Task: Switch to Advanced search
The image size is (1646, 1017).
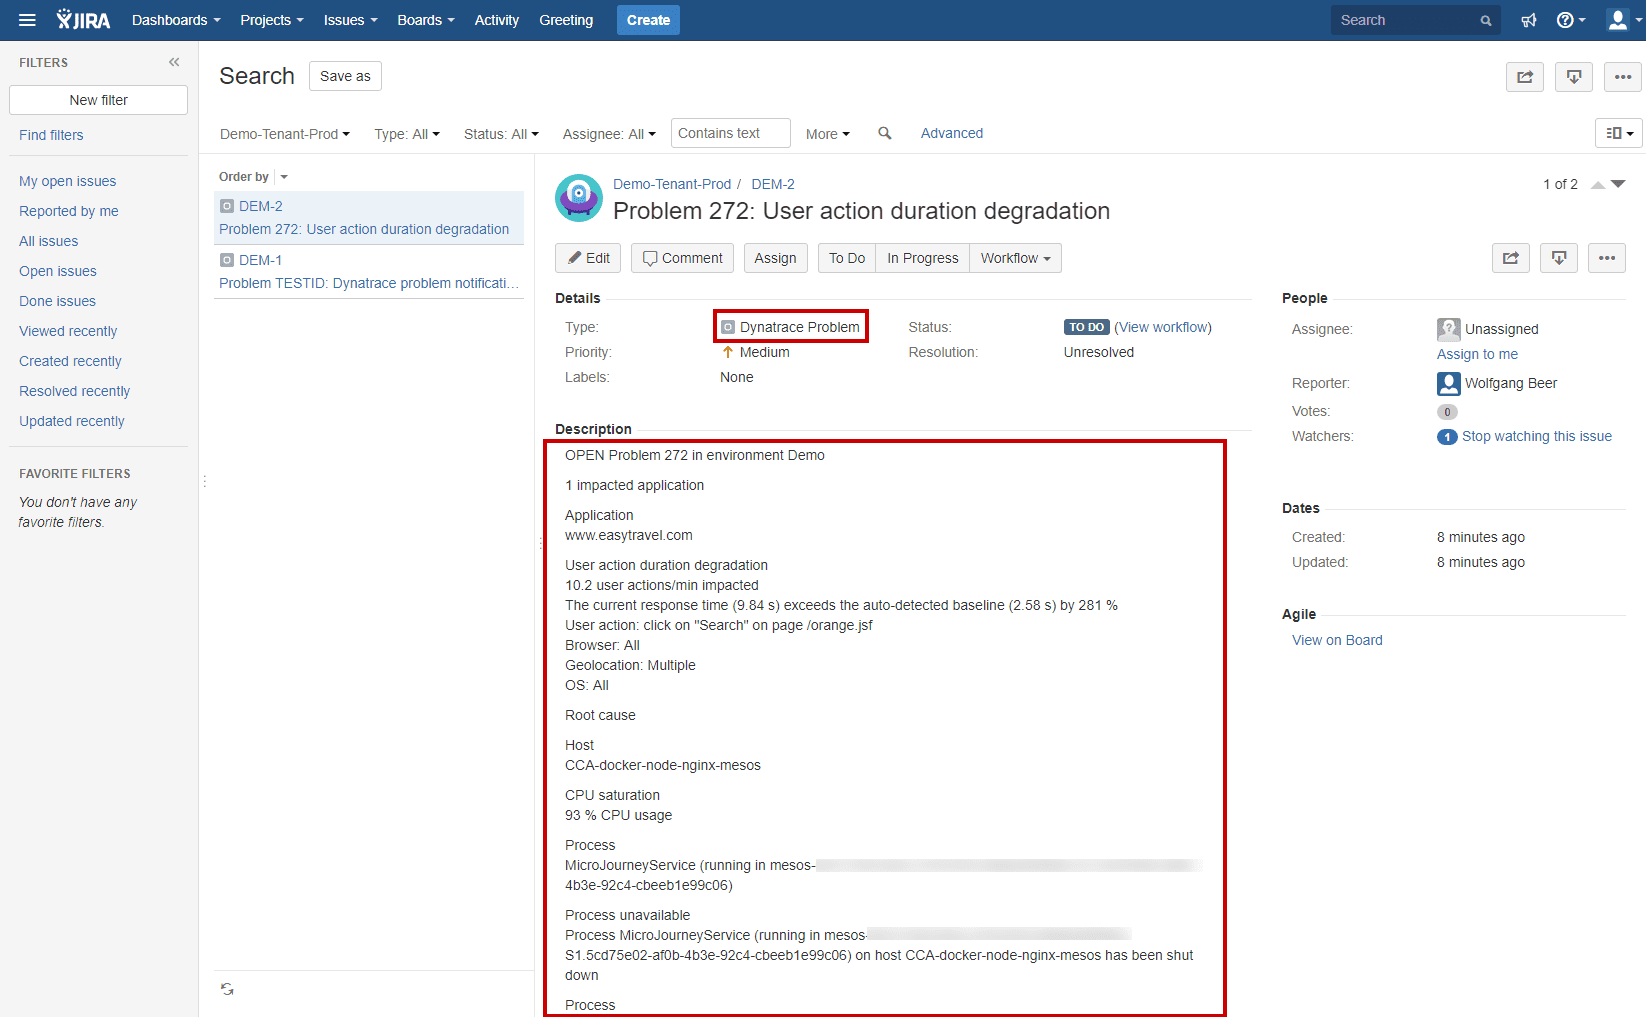Action: (x=951, y=133)
